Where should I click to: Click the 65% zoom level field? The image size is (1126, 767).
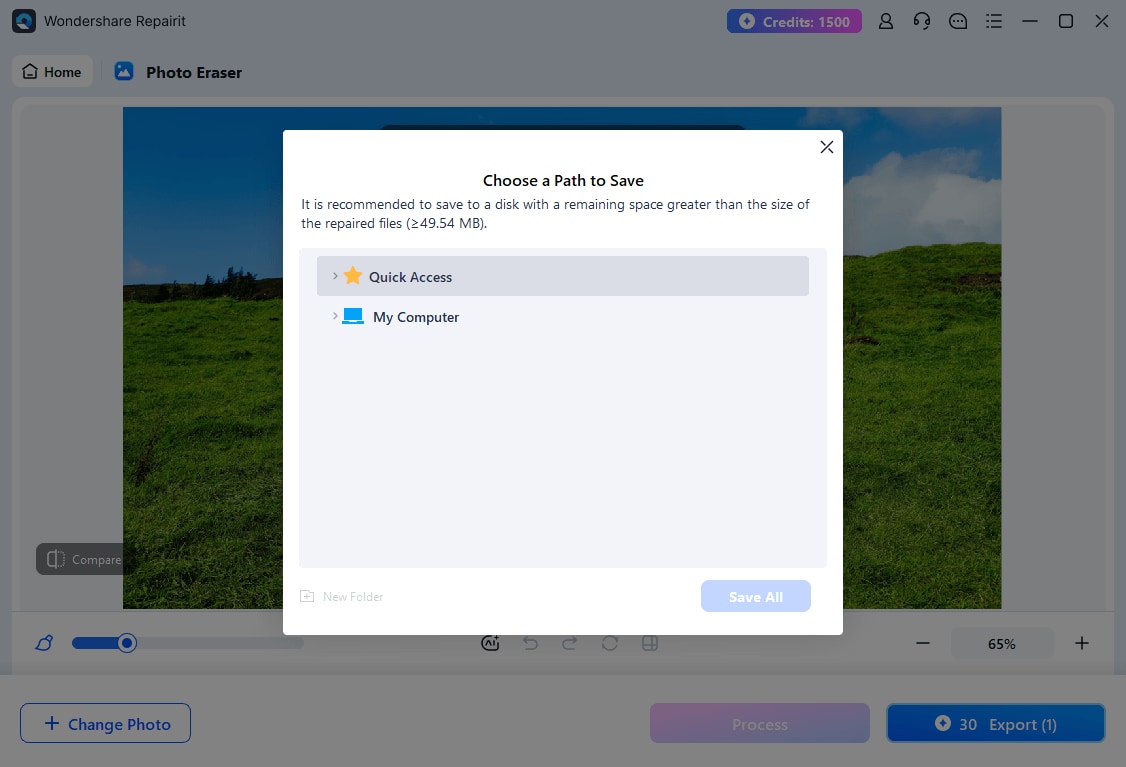point(1002,643)
